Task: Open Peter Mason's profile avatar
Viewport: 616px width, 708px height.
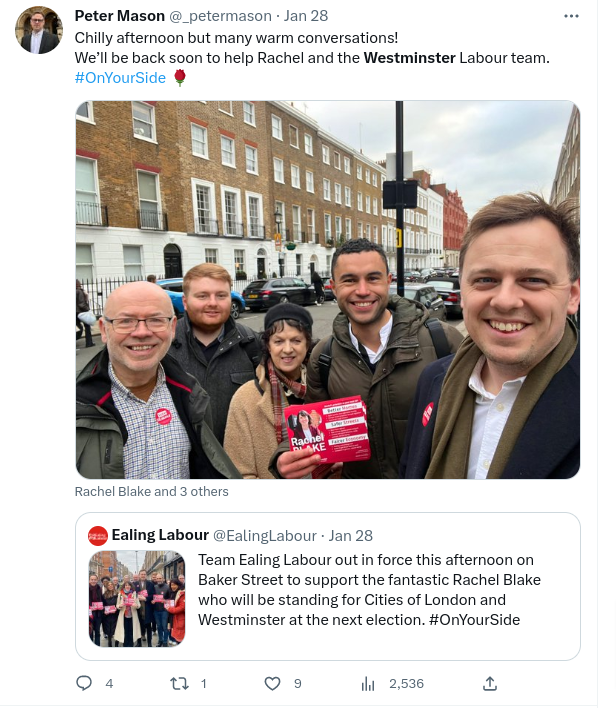Action: 38,30
